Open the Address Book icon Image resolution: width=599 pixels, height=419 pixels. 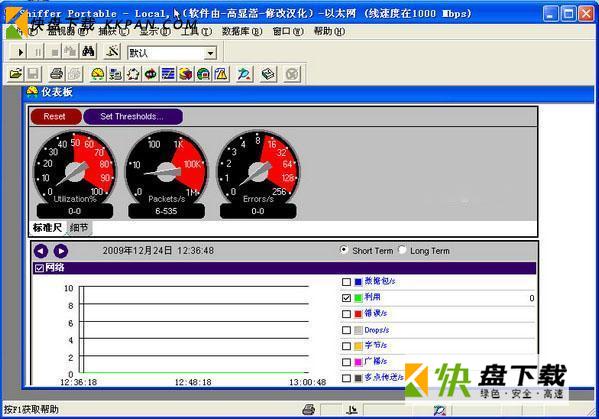(268, 74)
